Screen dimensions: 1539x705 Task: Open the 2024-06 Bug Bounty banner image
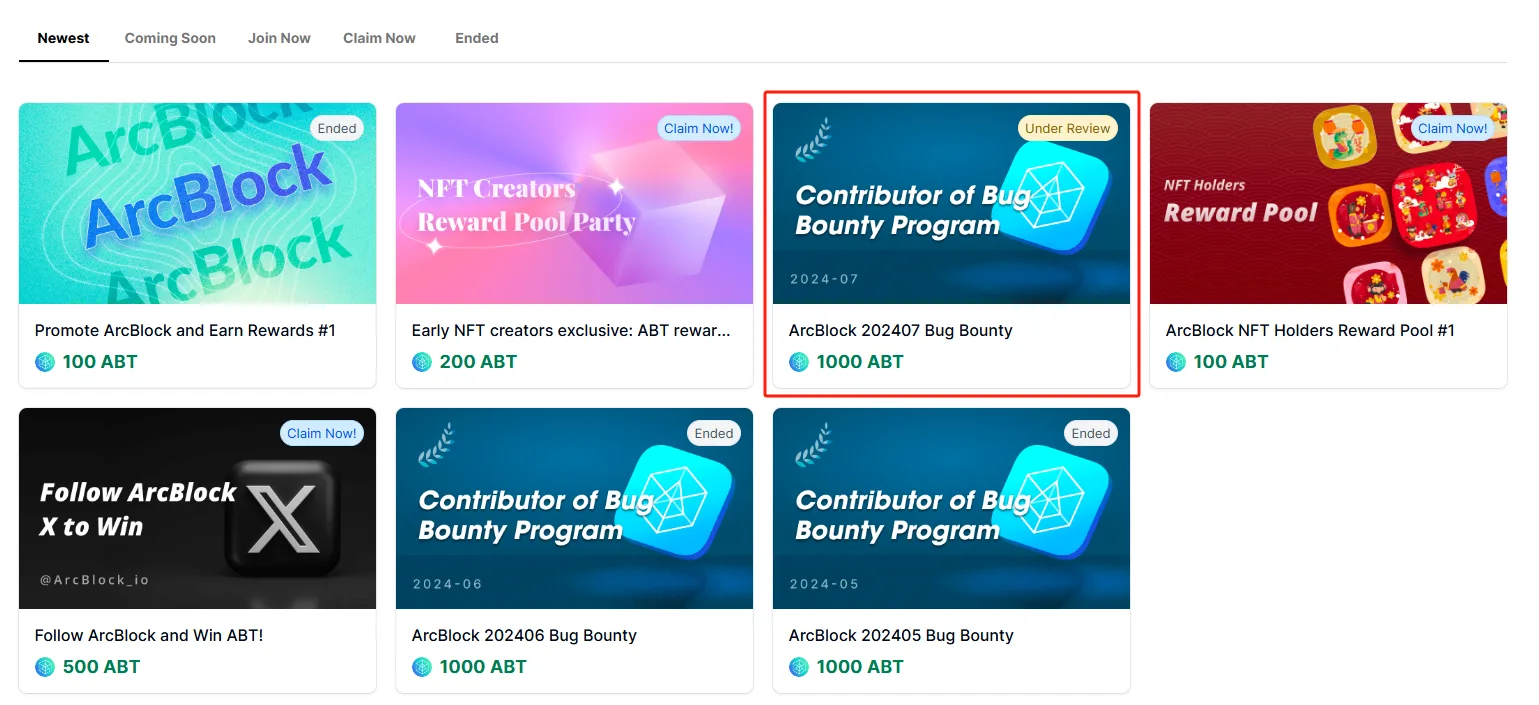(x=574, y=508)
